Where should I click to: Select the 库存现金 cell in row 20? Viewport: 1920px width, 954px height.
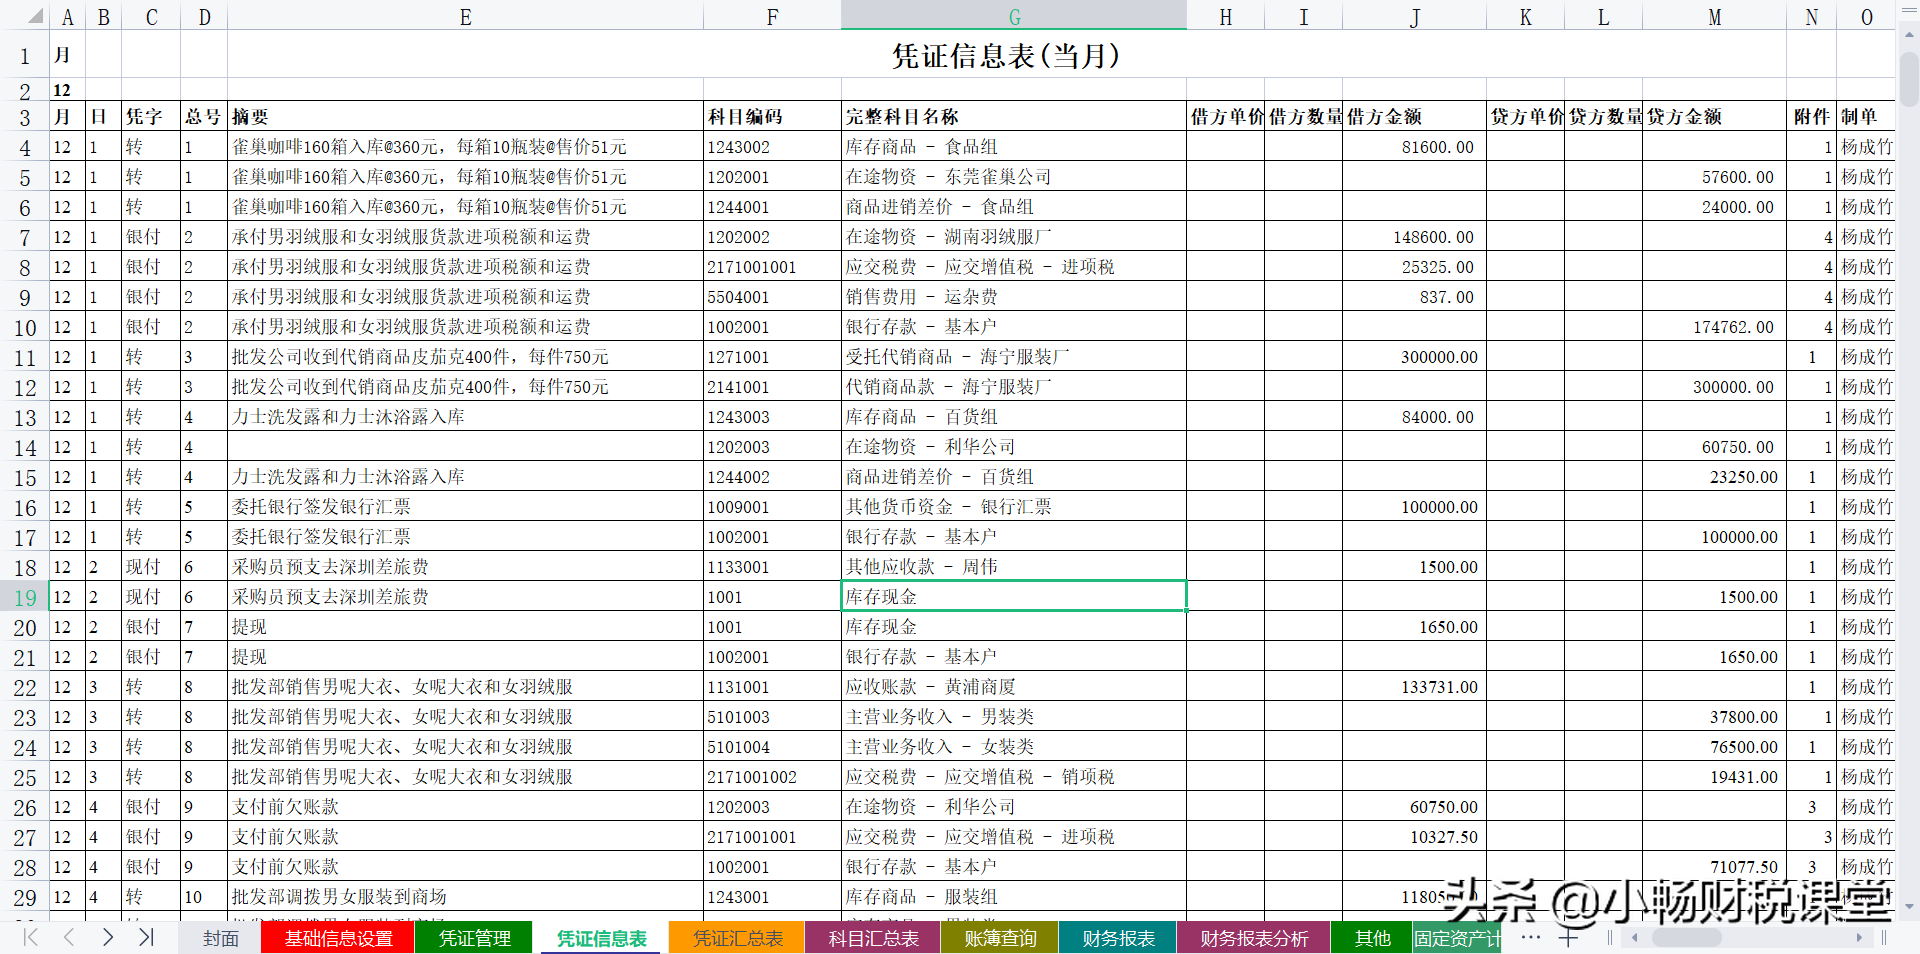1013,626
